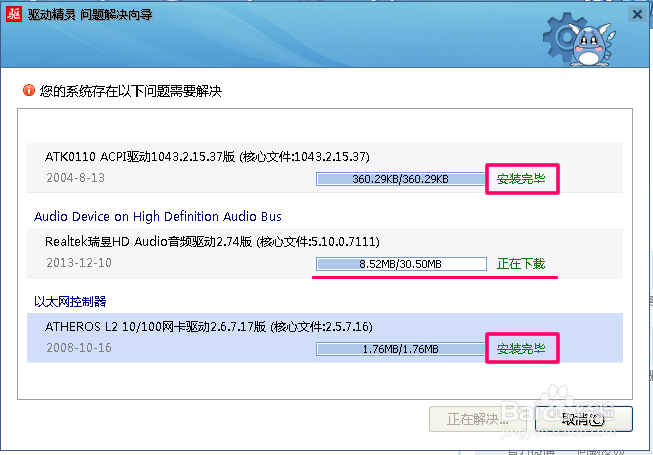
Task: Click the 正在下载 status for Realtek
Action: (521, 264)
